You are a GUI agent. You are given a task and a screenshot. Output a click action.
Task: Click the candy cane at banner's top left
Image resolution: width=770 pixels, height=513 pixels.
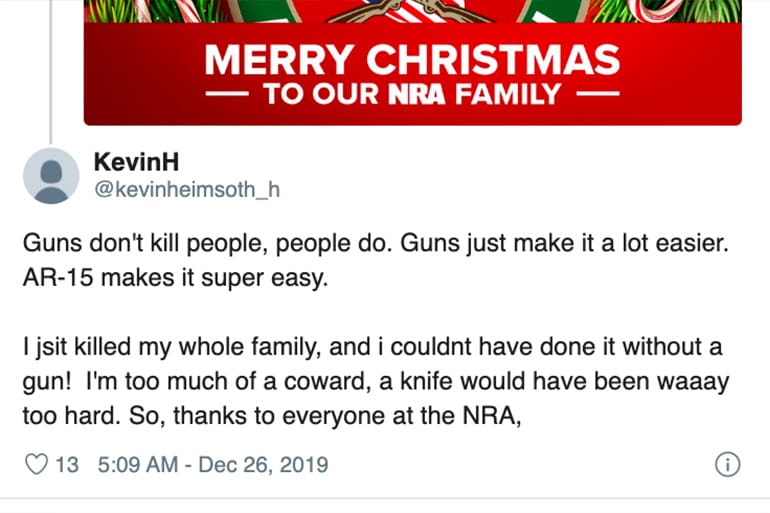coord(138,12)
